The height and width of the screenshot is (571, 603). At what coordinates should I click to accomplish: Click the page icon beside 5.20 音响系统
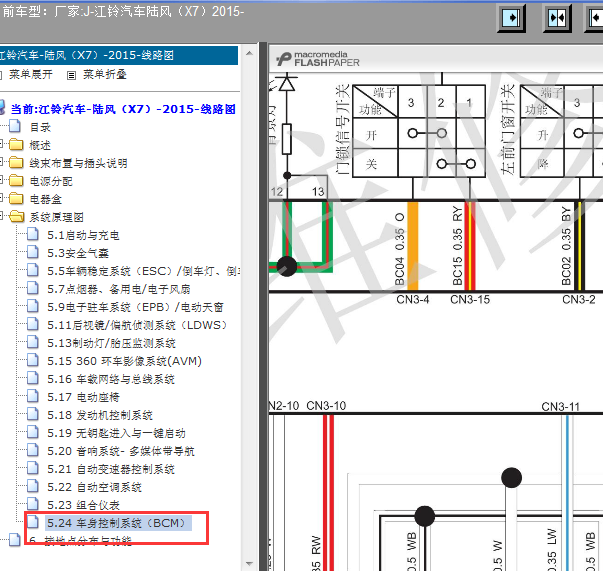point(33,449)
